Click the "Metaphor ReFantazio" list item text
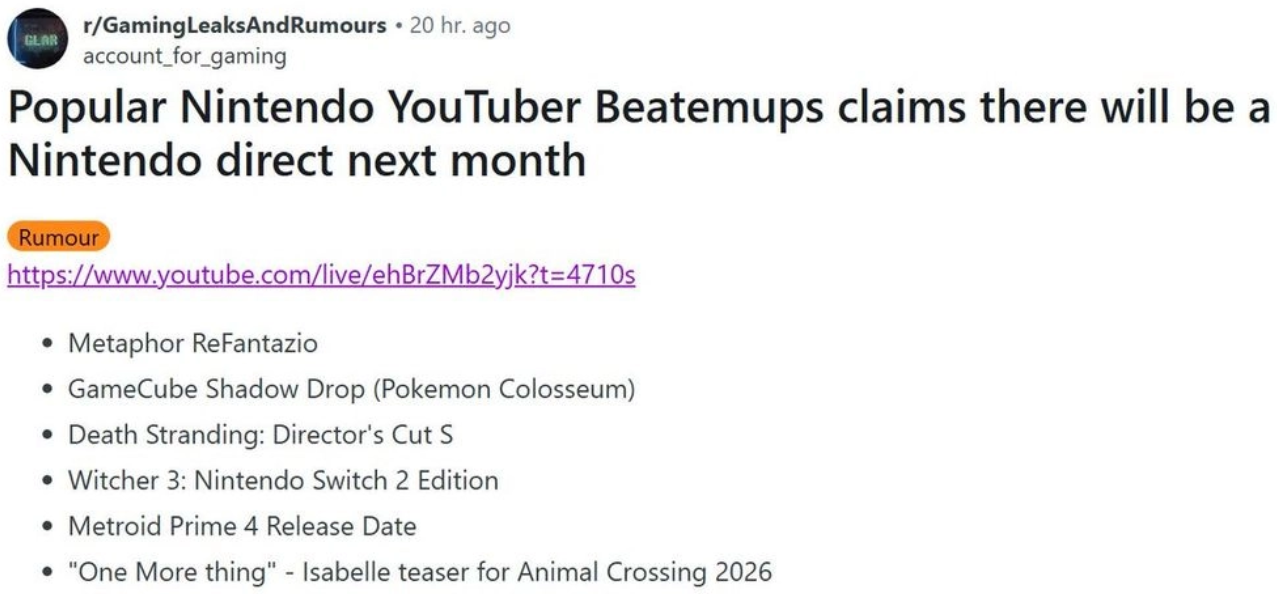 192,344
